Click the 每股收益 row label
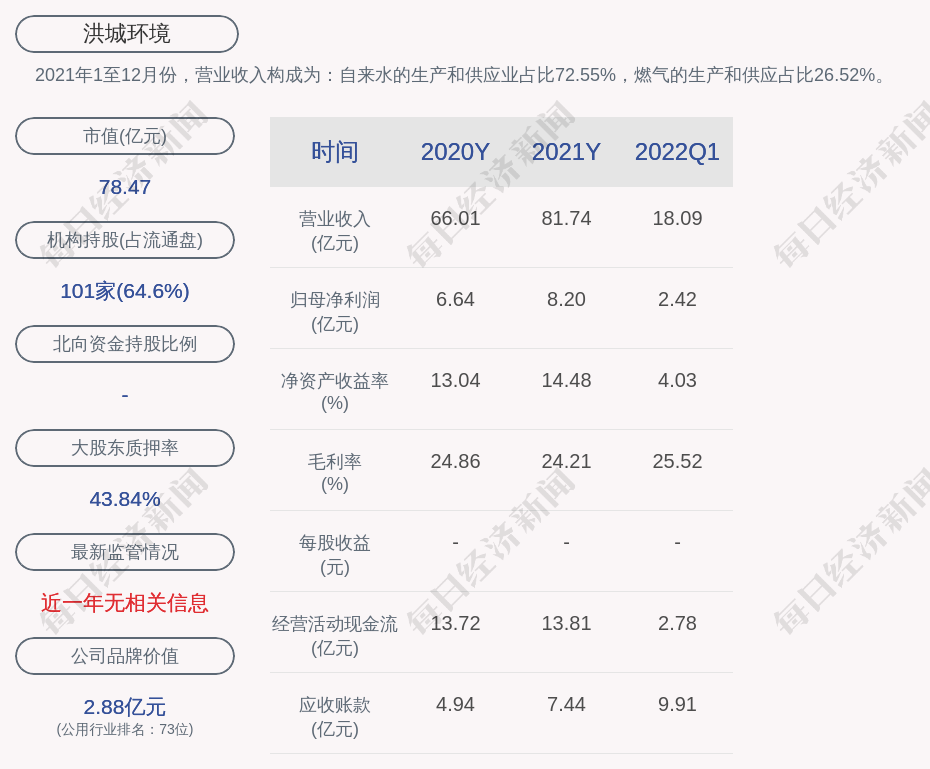The width and height of the screenshot is (930, 769). [x=335, y=555]
